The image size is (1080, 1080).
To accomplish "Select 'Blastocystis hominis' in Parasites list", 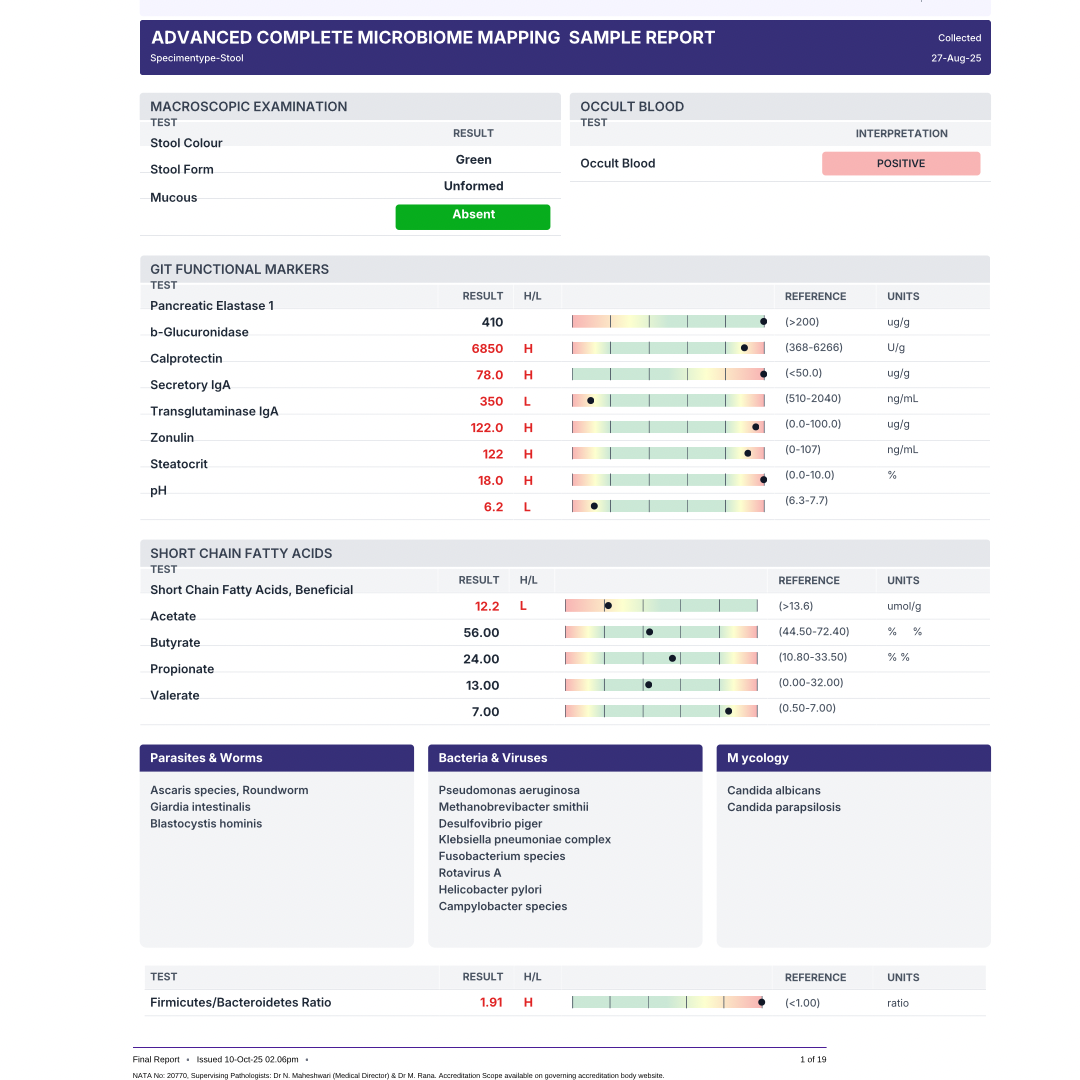I will pos(206,823).
